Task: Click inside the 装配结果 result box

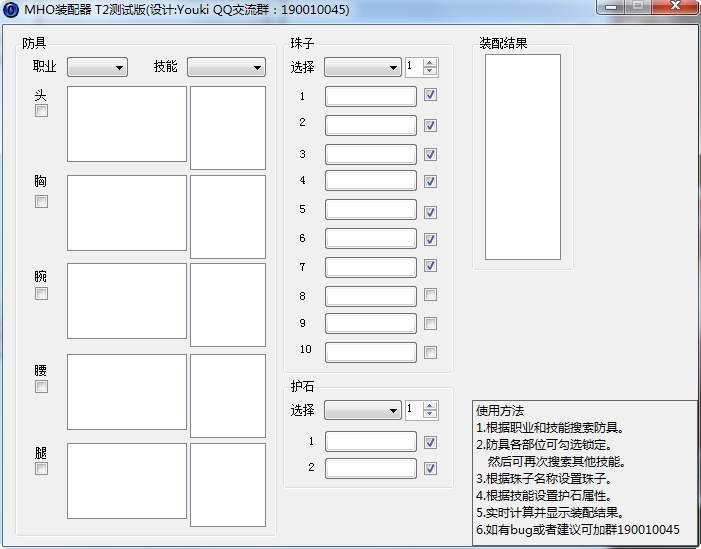Action: pyautogui.click(x=522, y=156)
